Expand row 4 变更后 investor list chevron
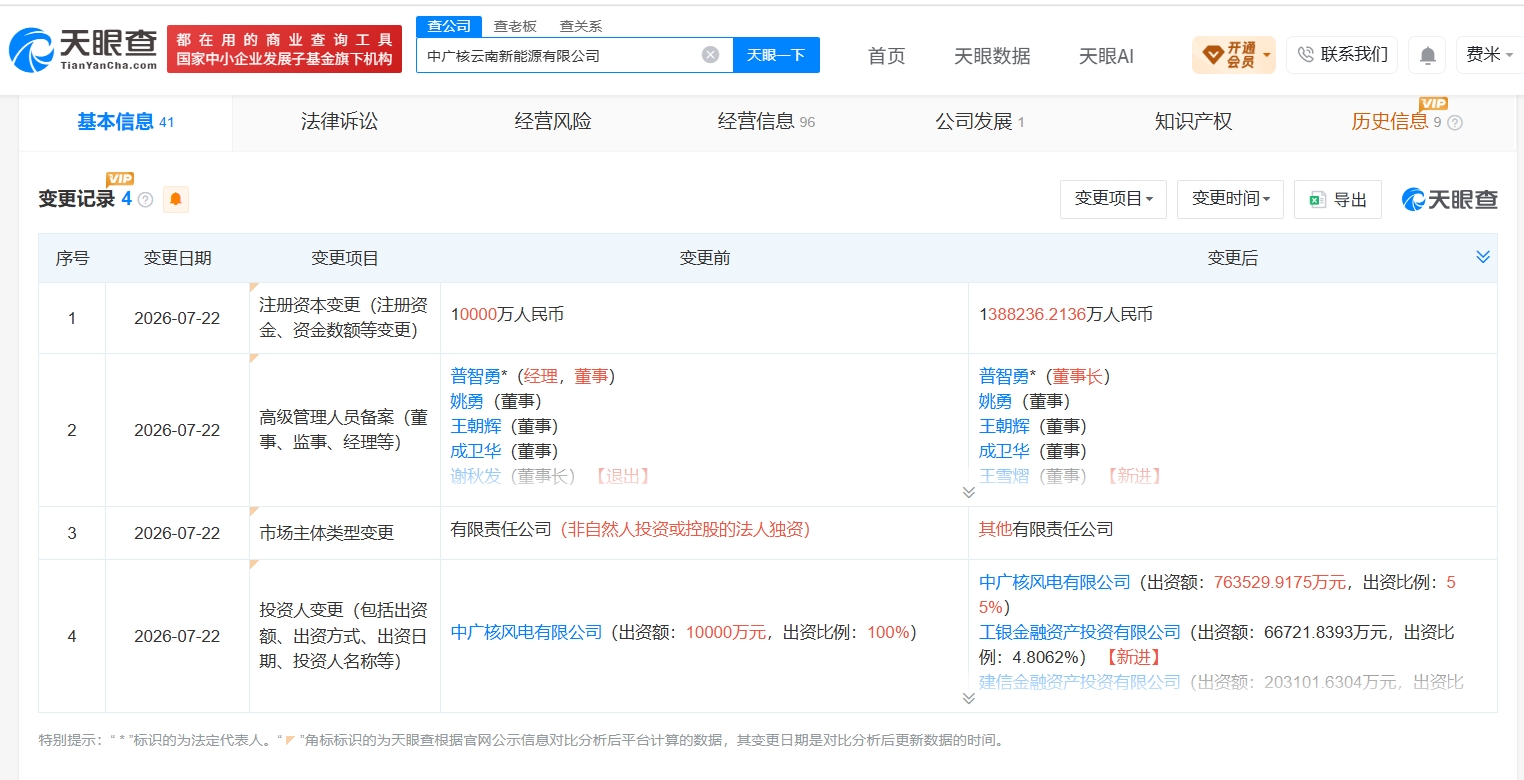The image size is (1524, 780). [968, 698]
